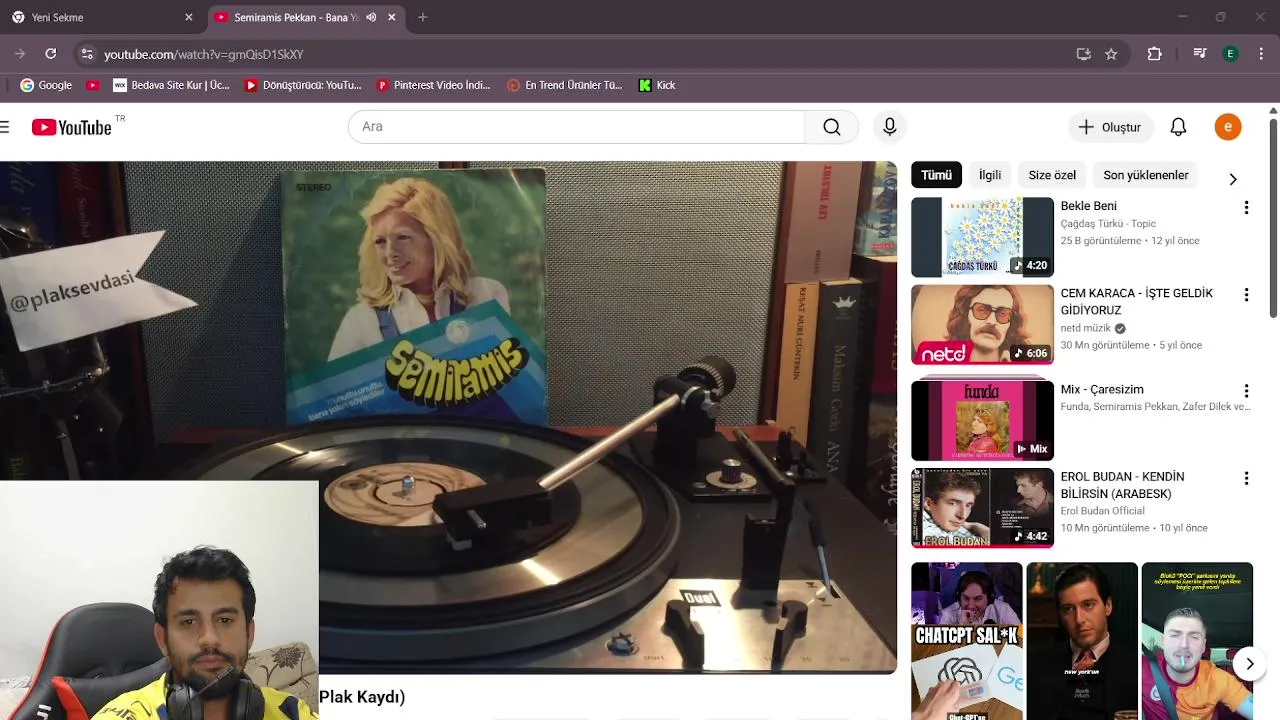This screenshot has width=1280, height=720.
Task: Open more options for Mix - Çaresizim
Action: tap(1246, 391)
